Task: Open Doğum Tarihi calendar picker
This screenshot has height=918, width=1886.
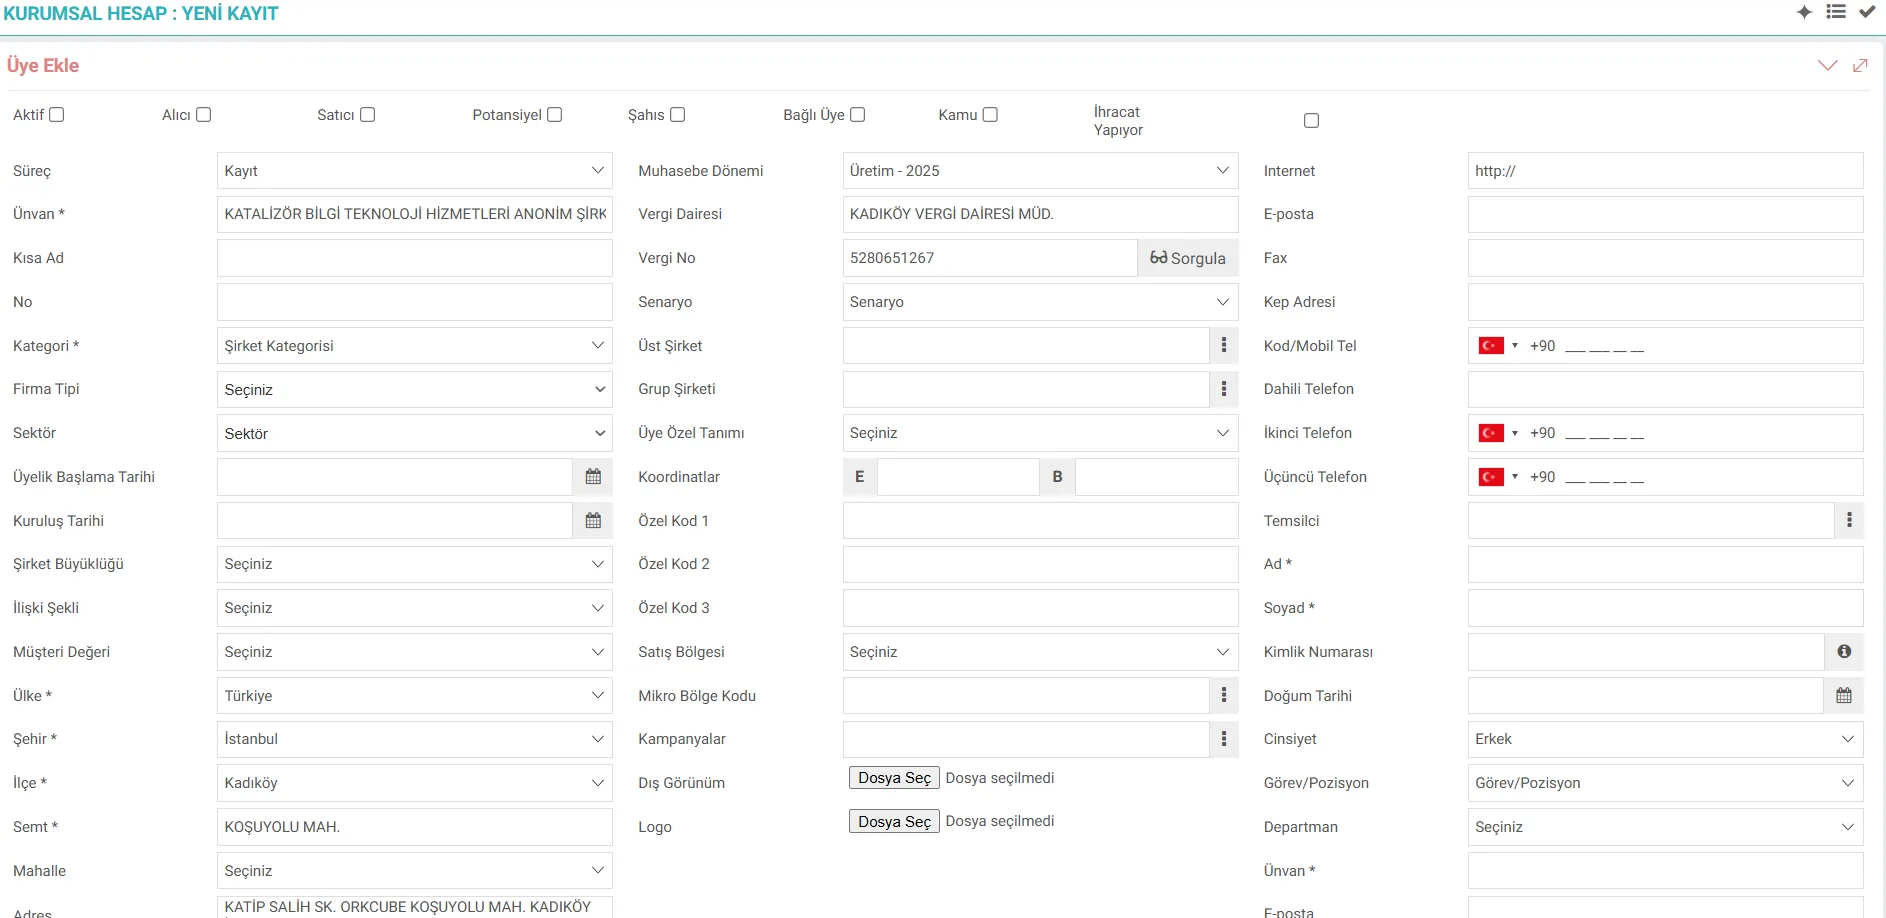Action: click(1844, 696)
